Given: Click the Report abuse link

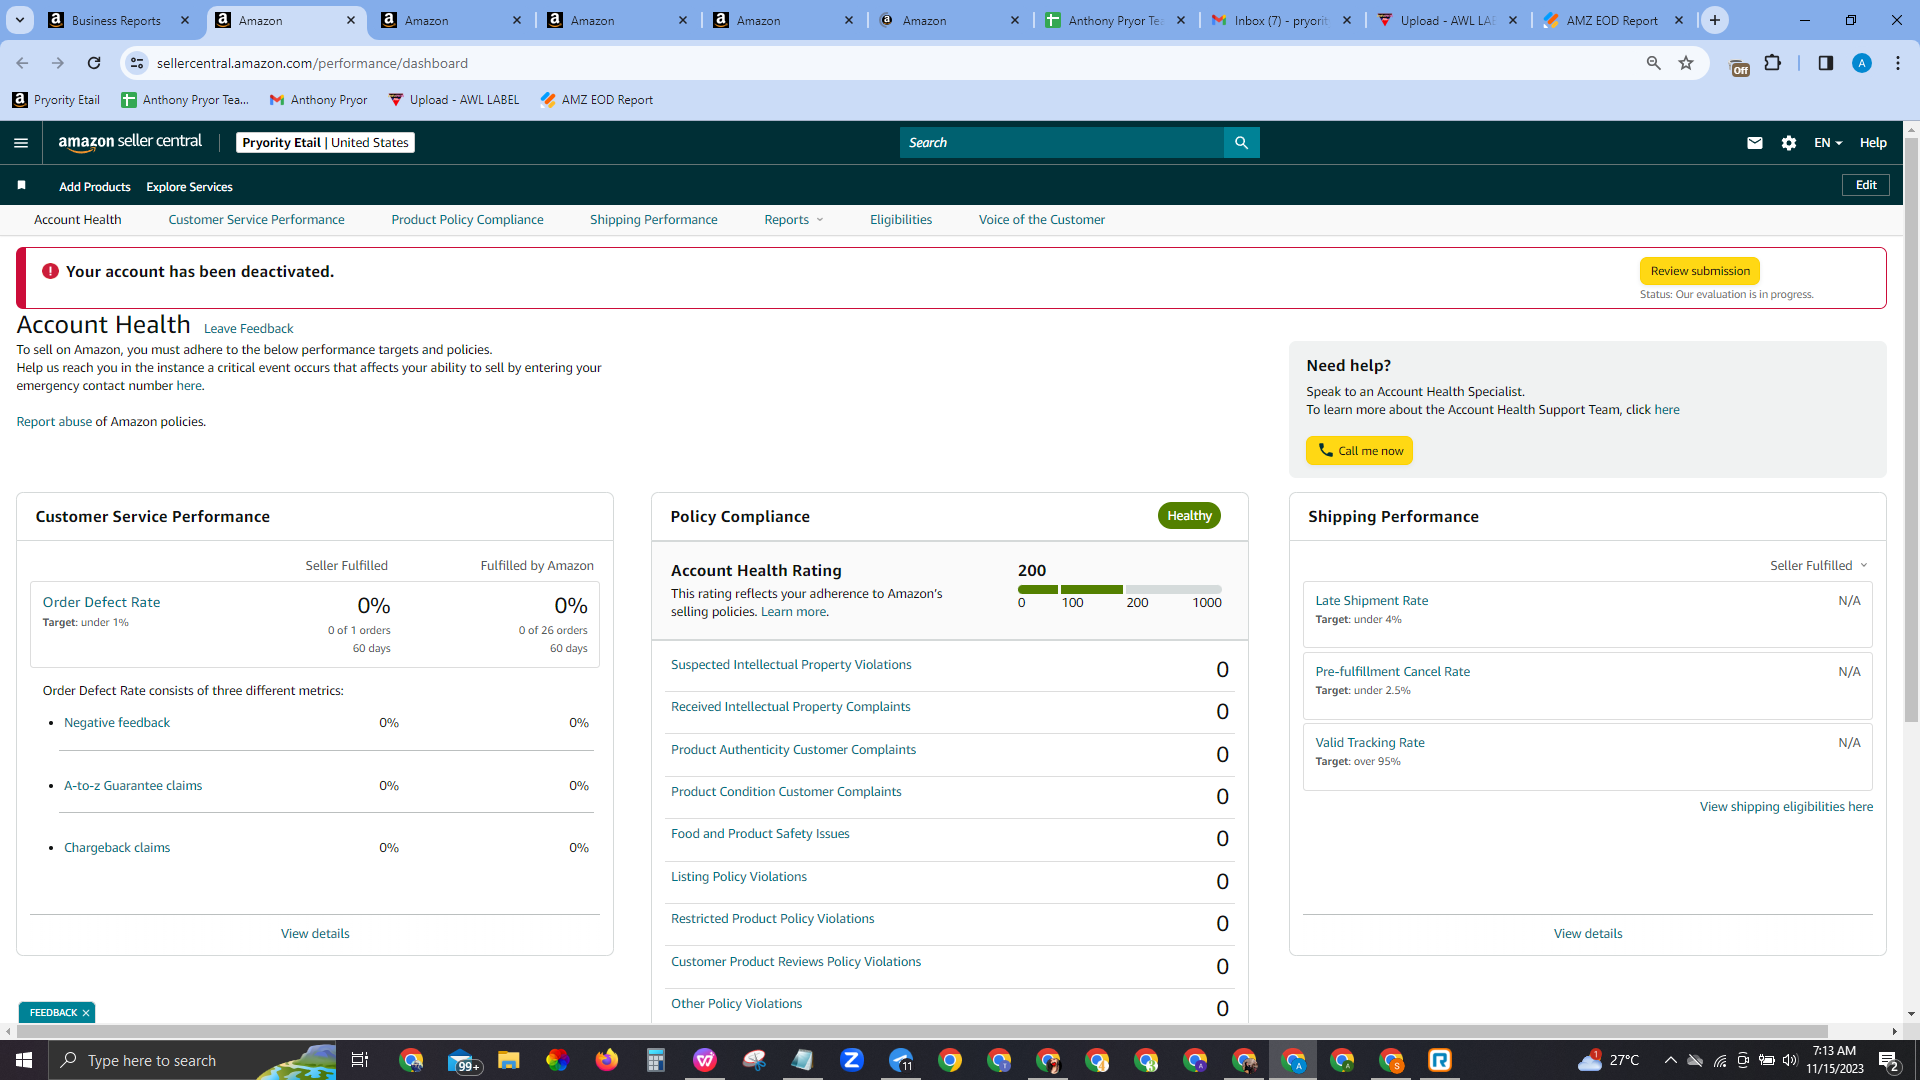Looking at the screenshot, I should [x=54, y=422].
